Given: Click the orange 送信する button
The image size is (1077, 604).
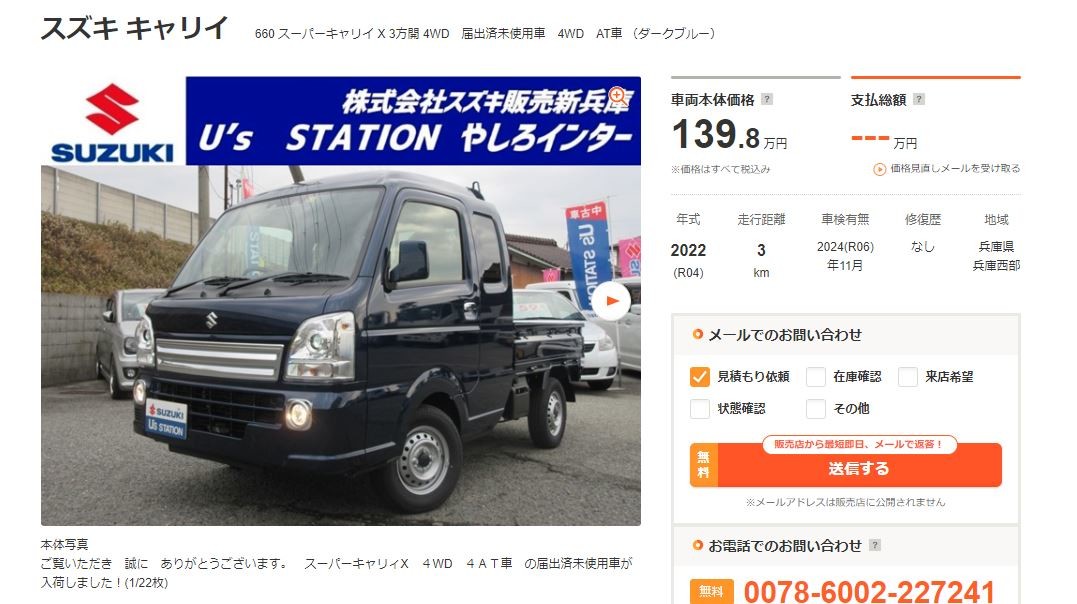Looking at the screenshot, I should [846, 466].
